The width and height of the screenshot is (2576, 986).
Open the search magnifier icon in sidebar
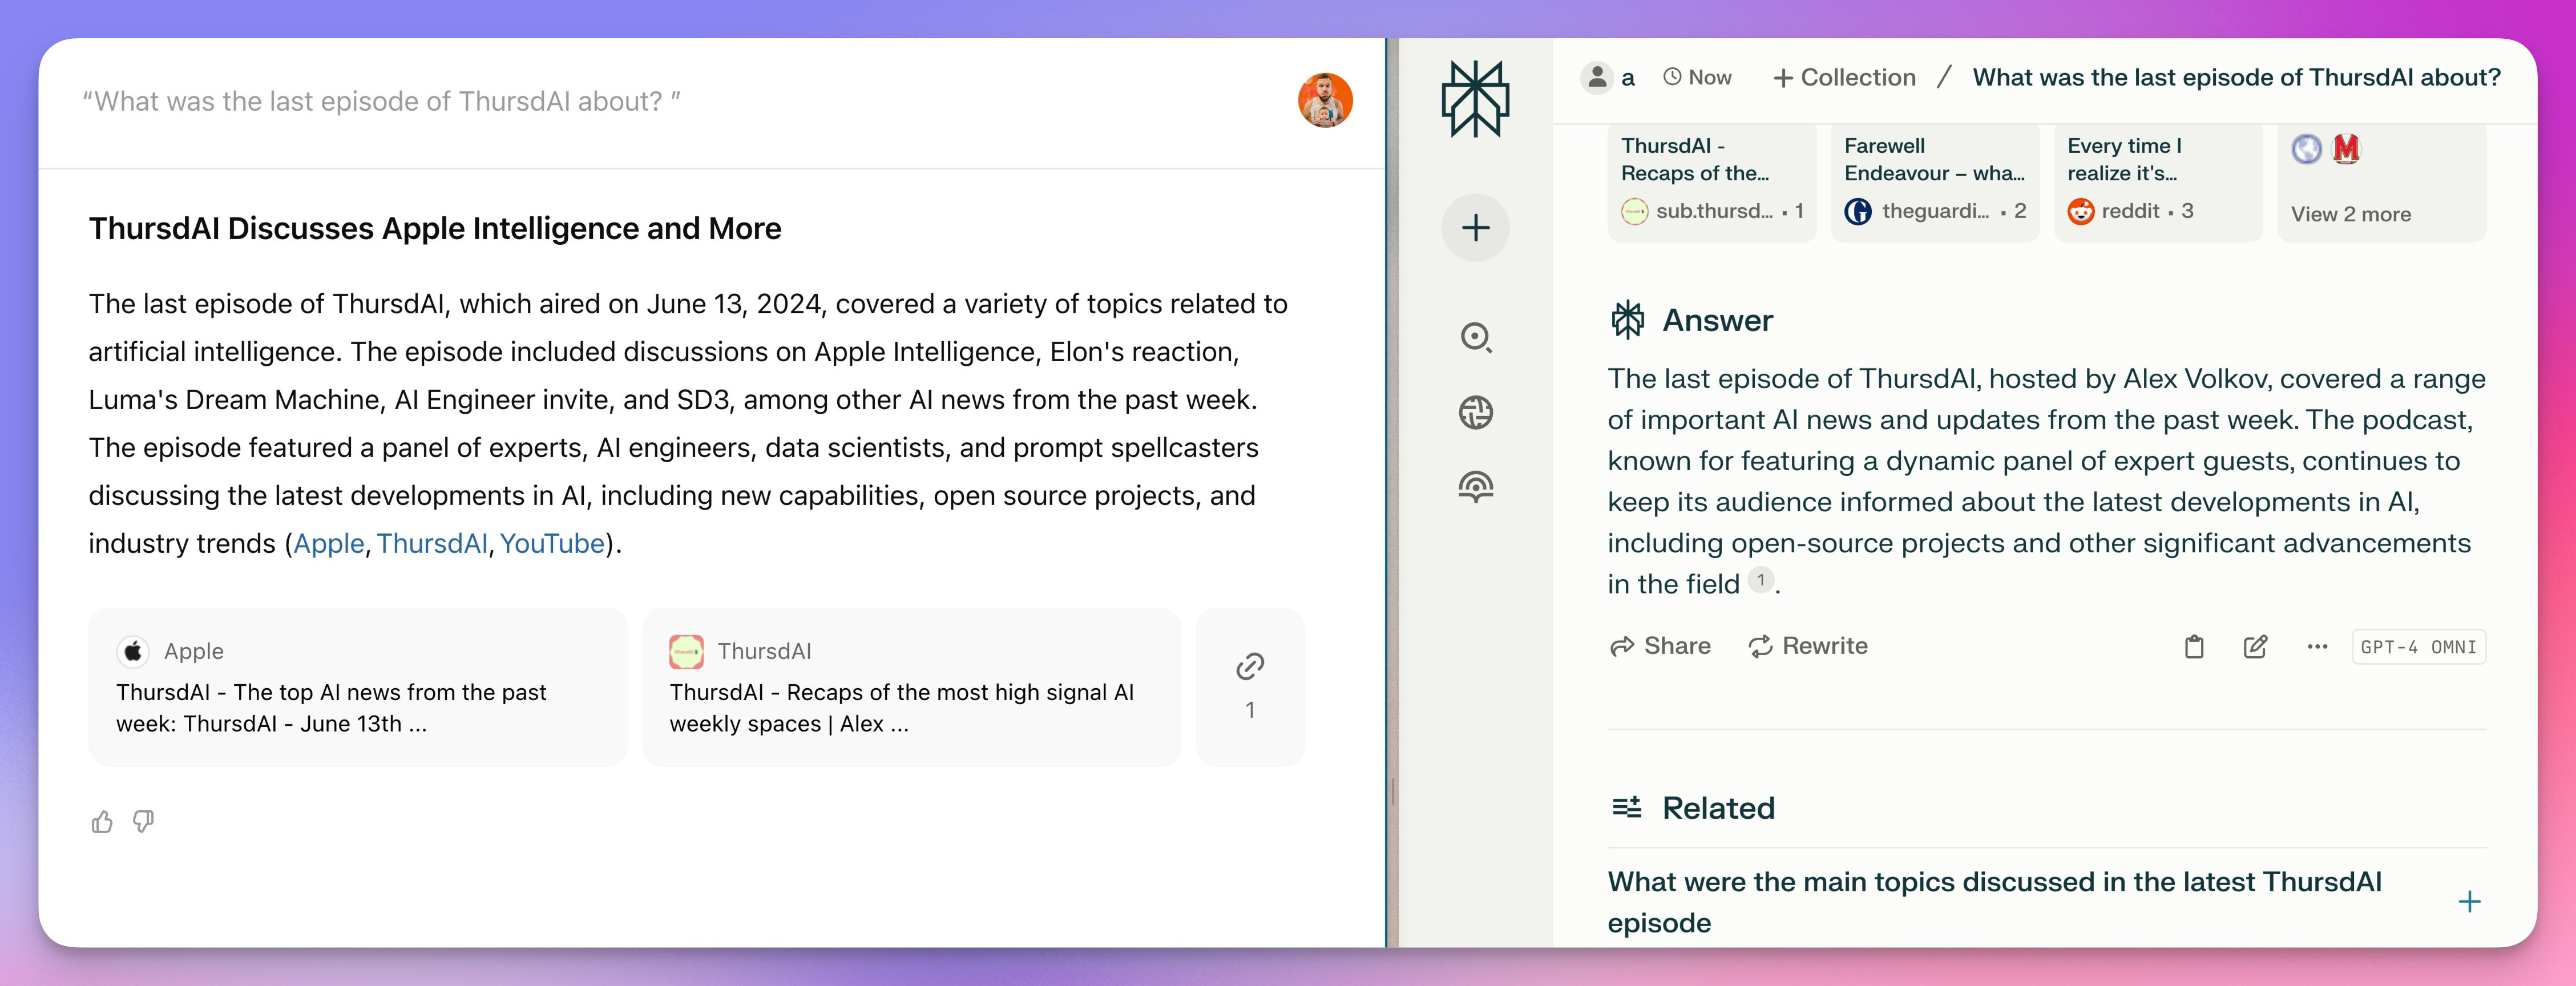pyautogui.click(x=1476, y=337)
